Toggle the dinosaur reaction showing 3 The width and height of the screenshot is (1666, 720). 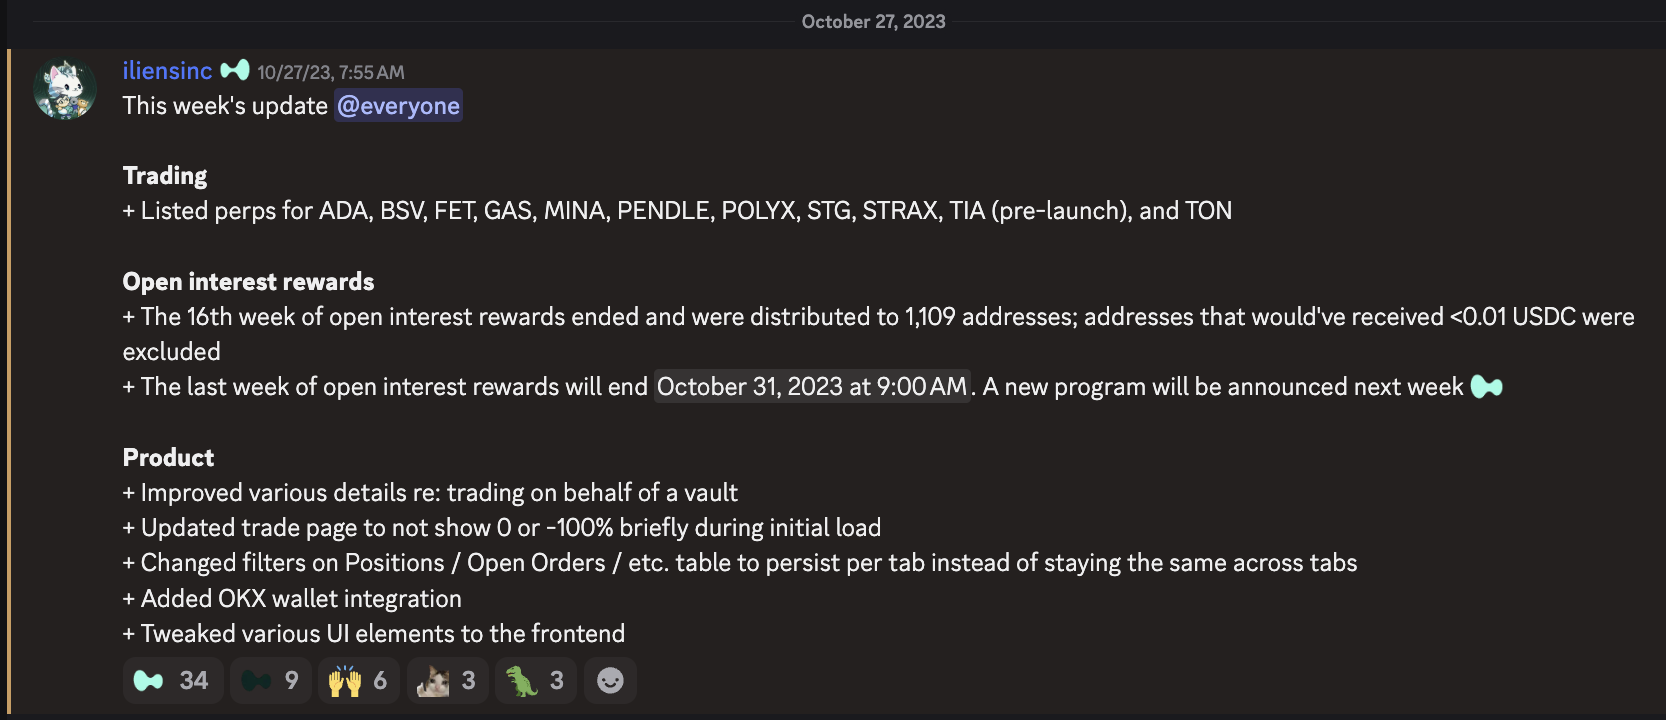pos(535,680)
